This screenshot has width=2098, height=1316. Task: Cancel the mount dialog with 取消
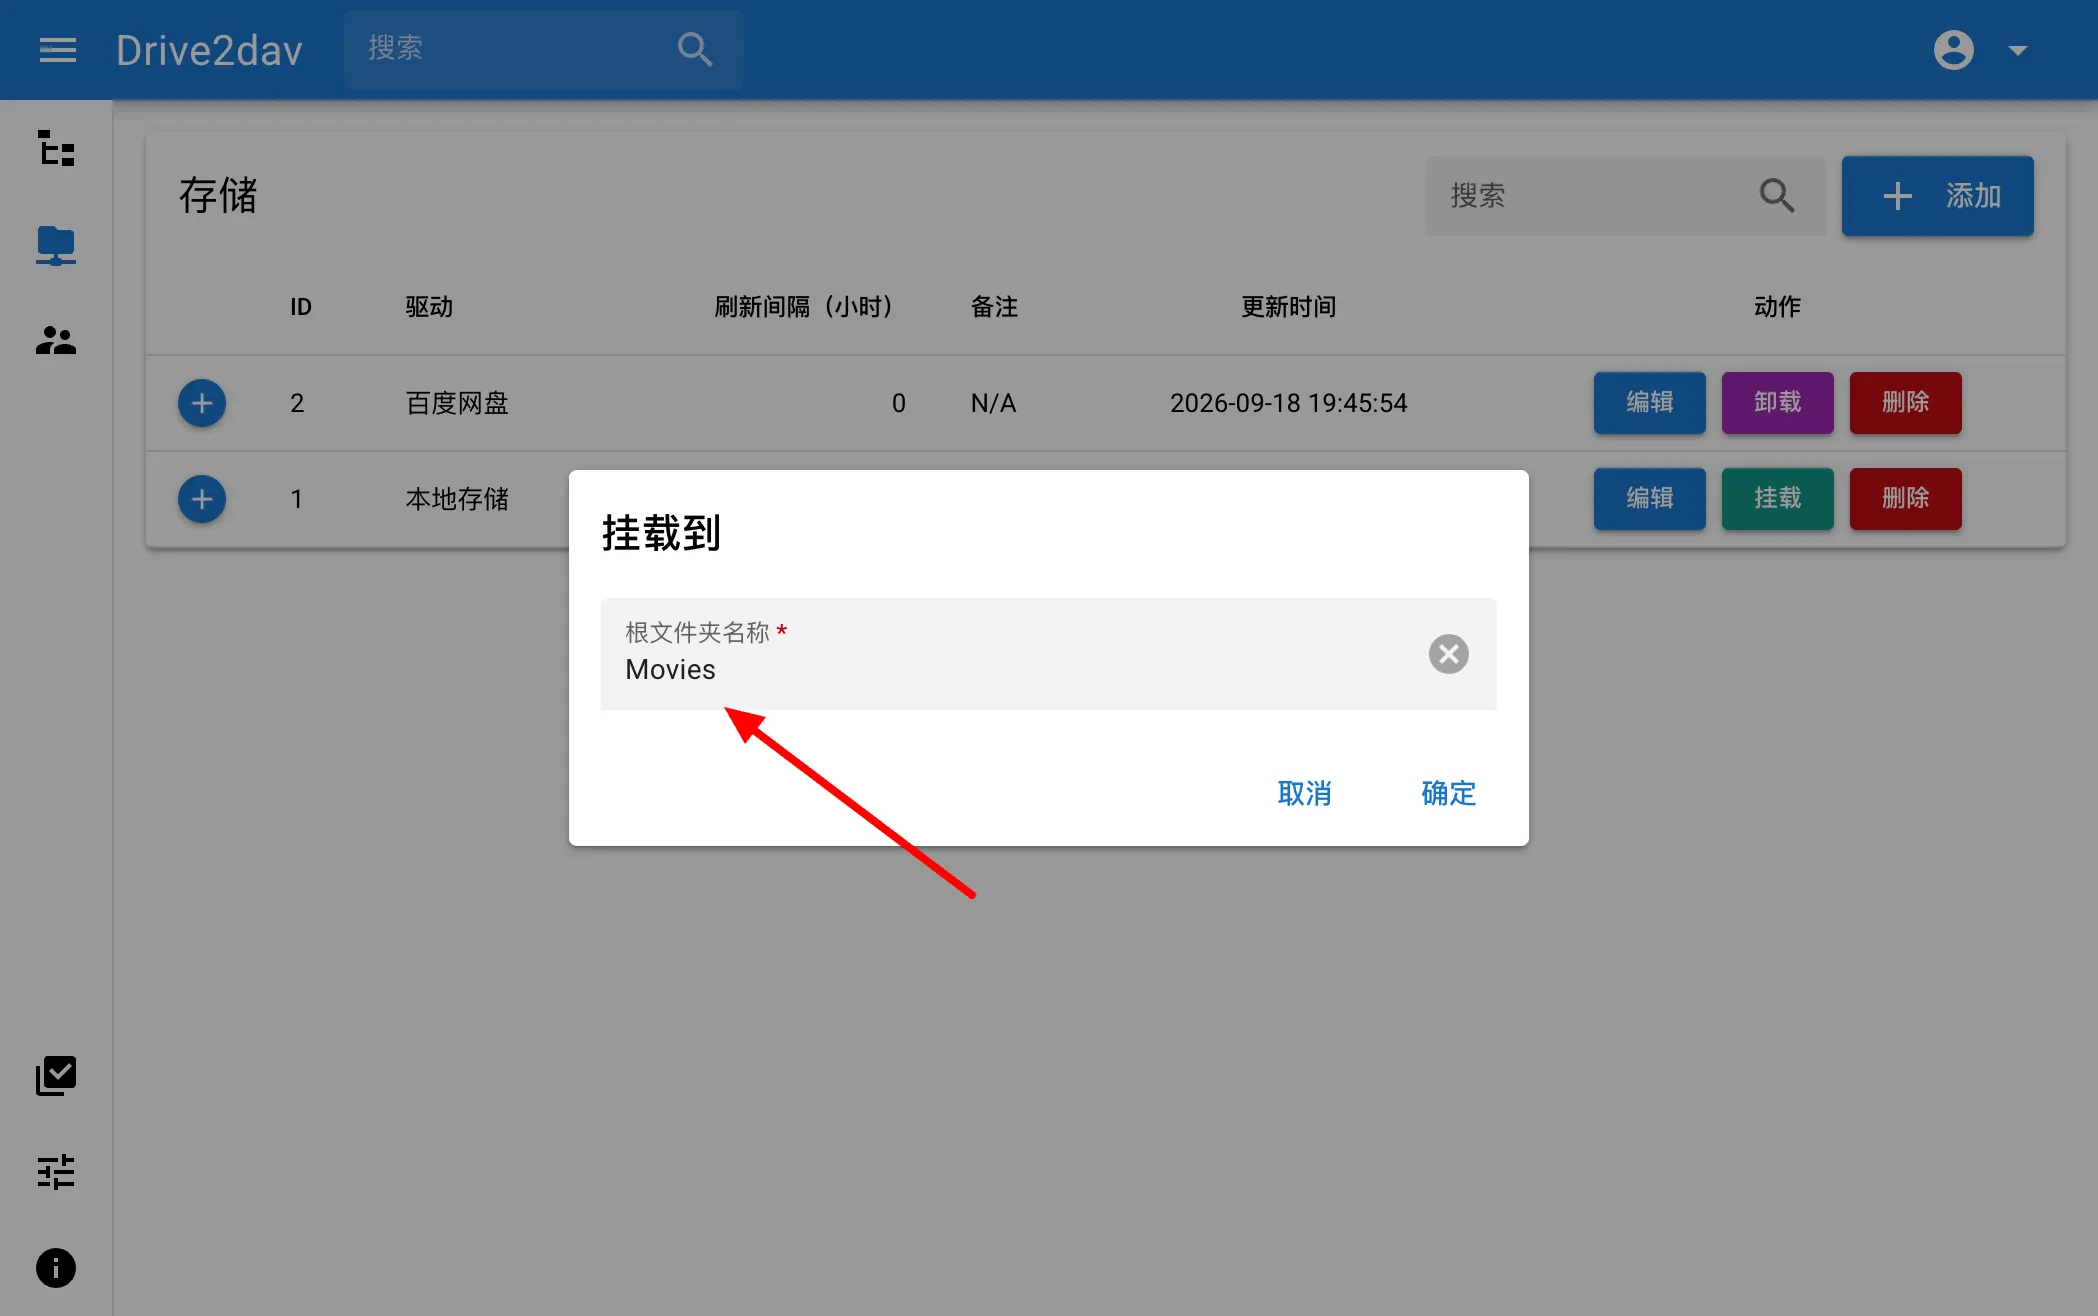pos(1304,793)
